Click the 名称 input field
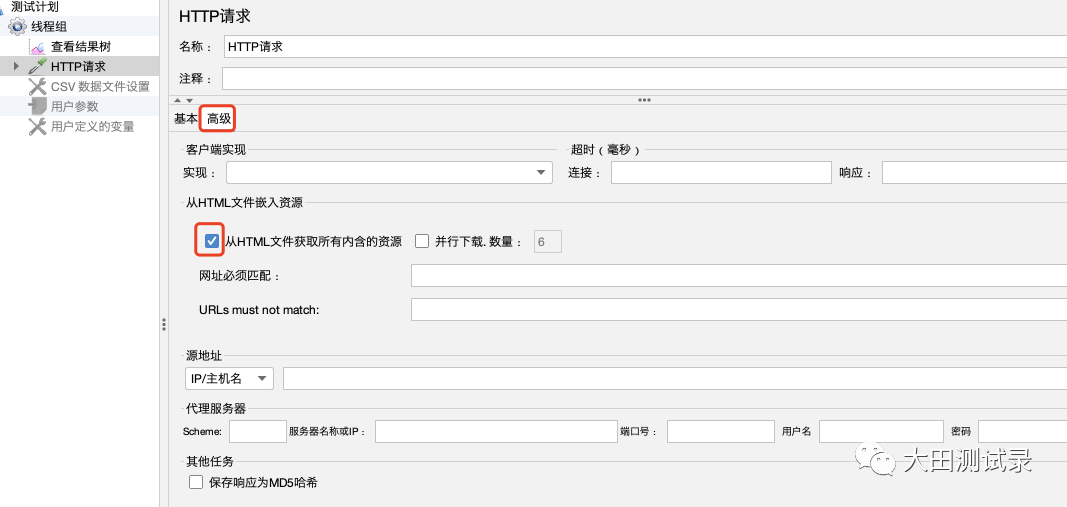 645,47
